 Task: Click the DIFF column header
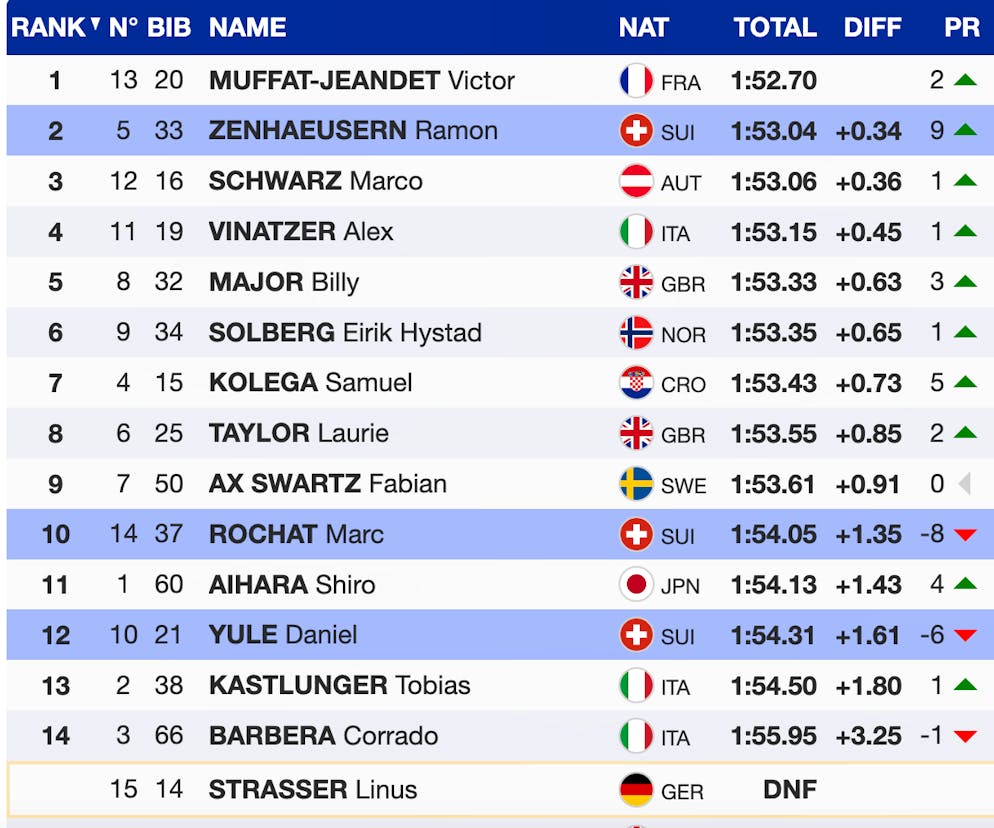[x=872, y=27]
